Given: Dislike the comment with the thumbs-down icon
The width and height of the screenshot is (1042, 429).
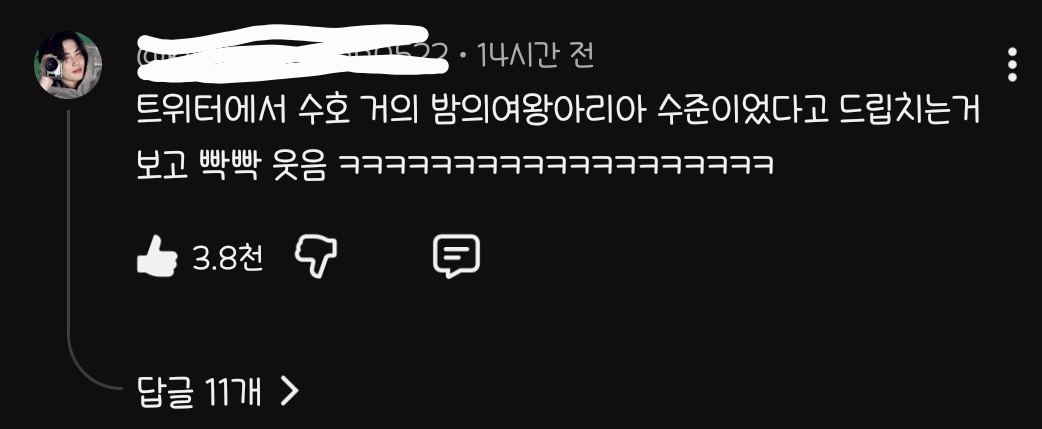Looking at the screenshot, I should 316,256.
